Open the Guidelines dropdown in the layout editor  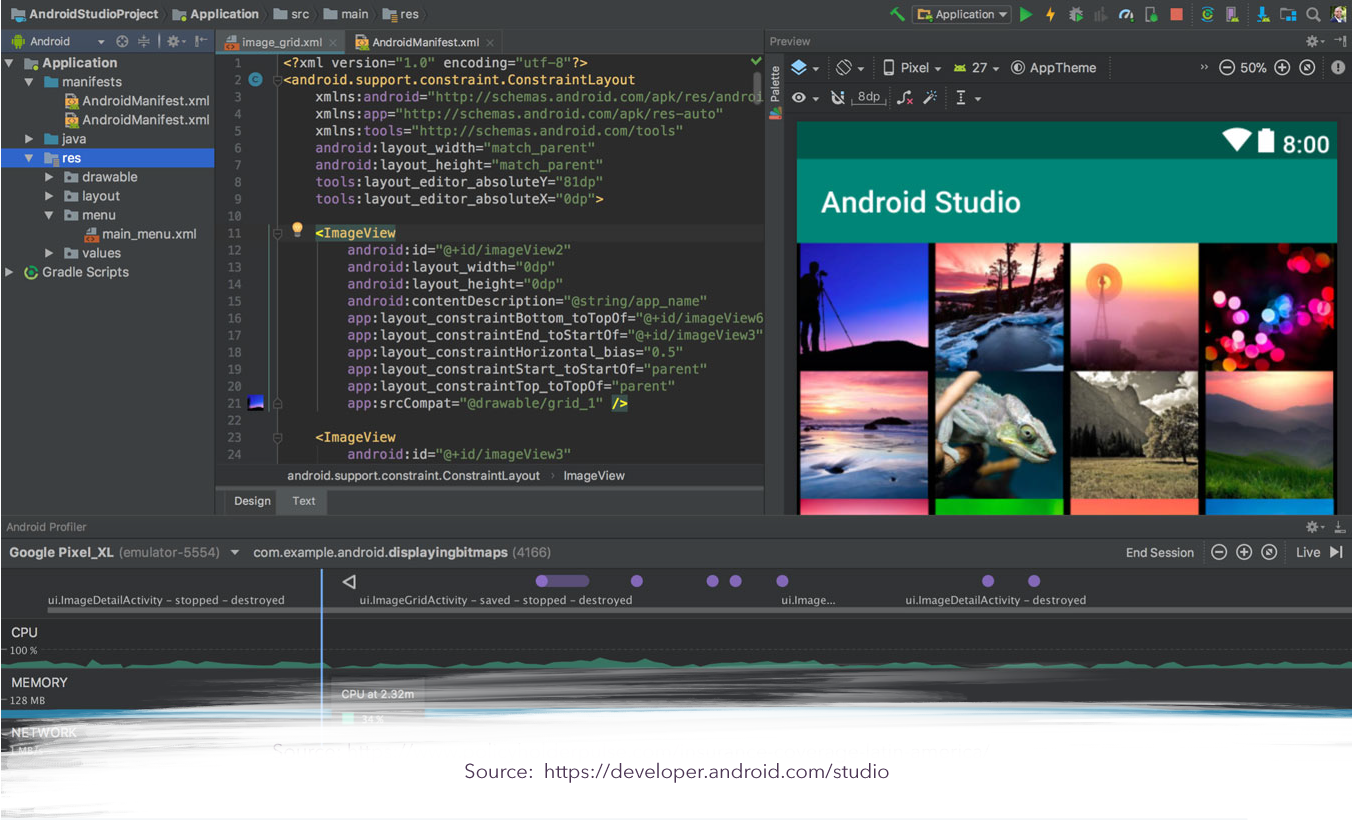[x=967, y=98]
